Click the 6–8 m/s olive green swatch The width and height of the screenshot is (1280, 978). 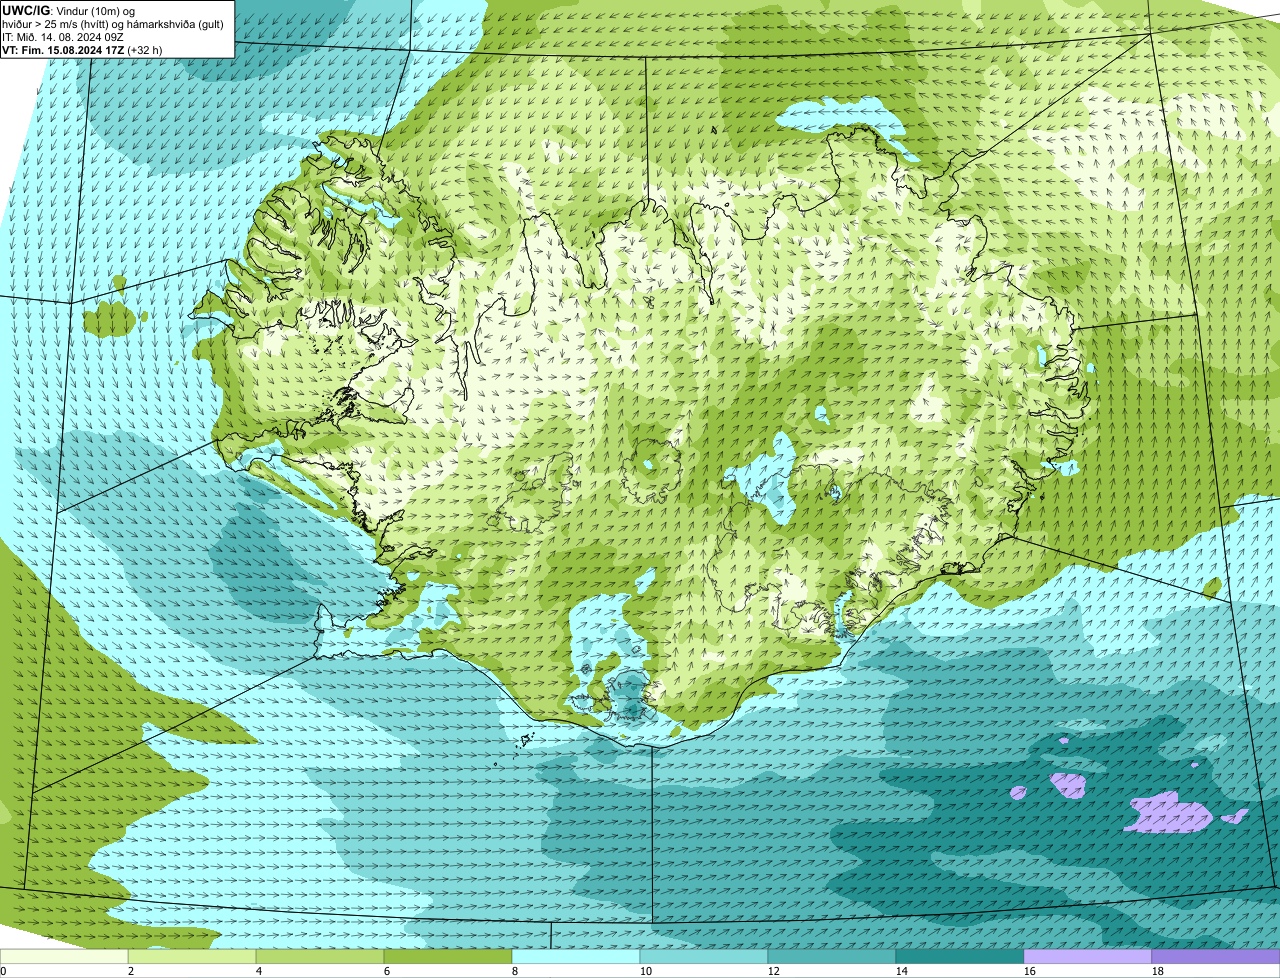pyautogui.click(x=448, y=956)
